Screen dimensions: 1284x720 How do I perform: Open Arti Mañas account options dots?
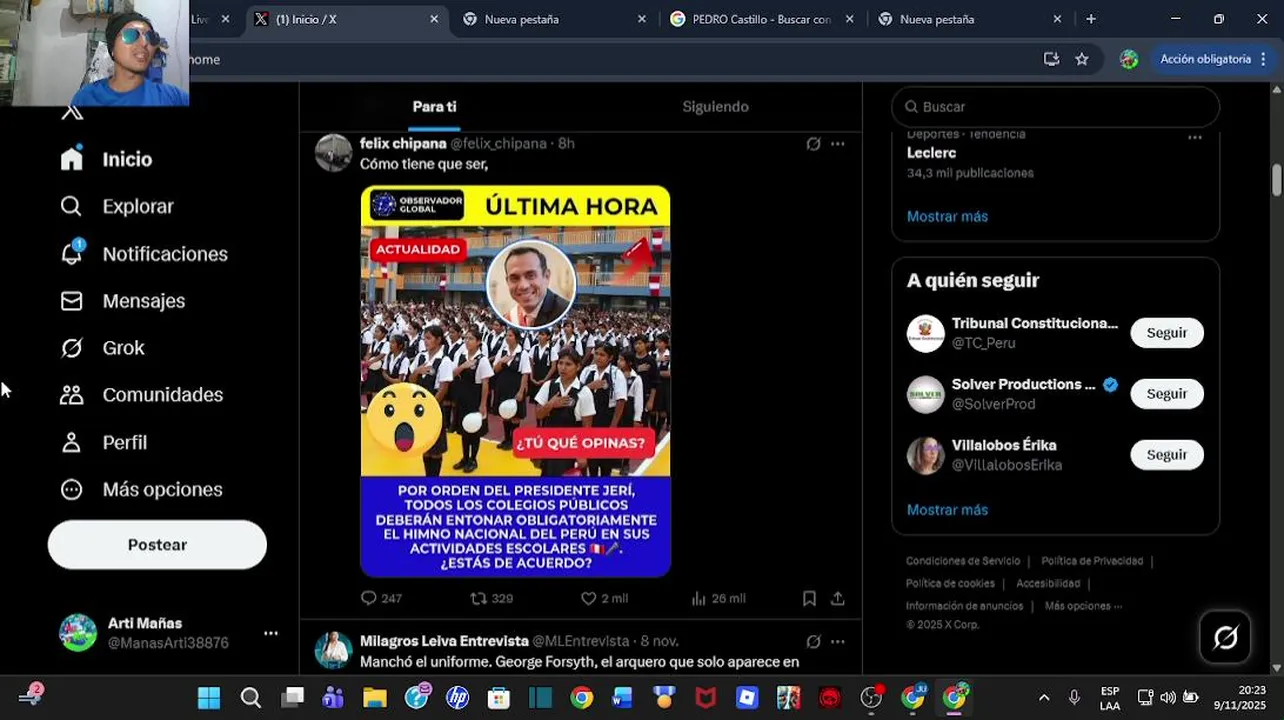271,633
